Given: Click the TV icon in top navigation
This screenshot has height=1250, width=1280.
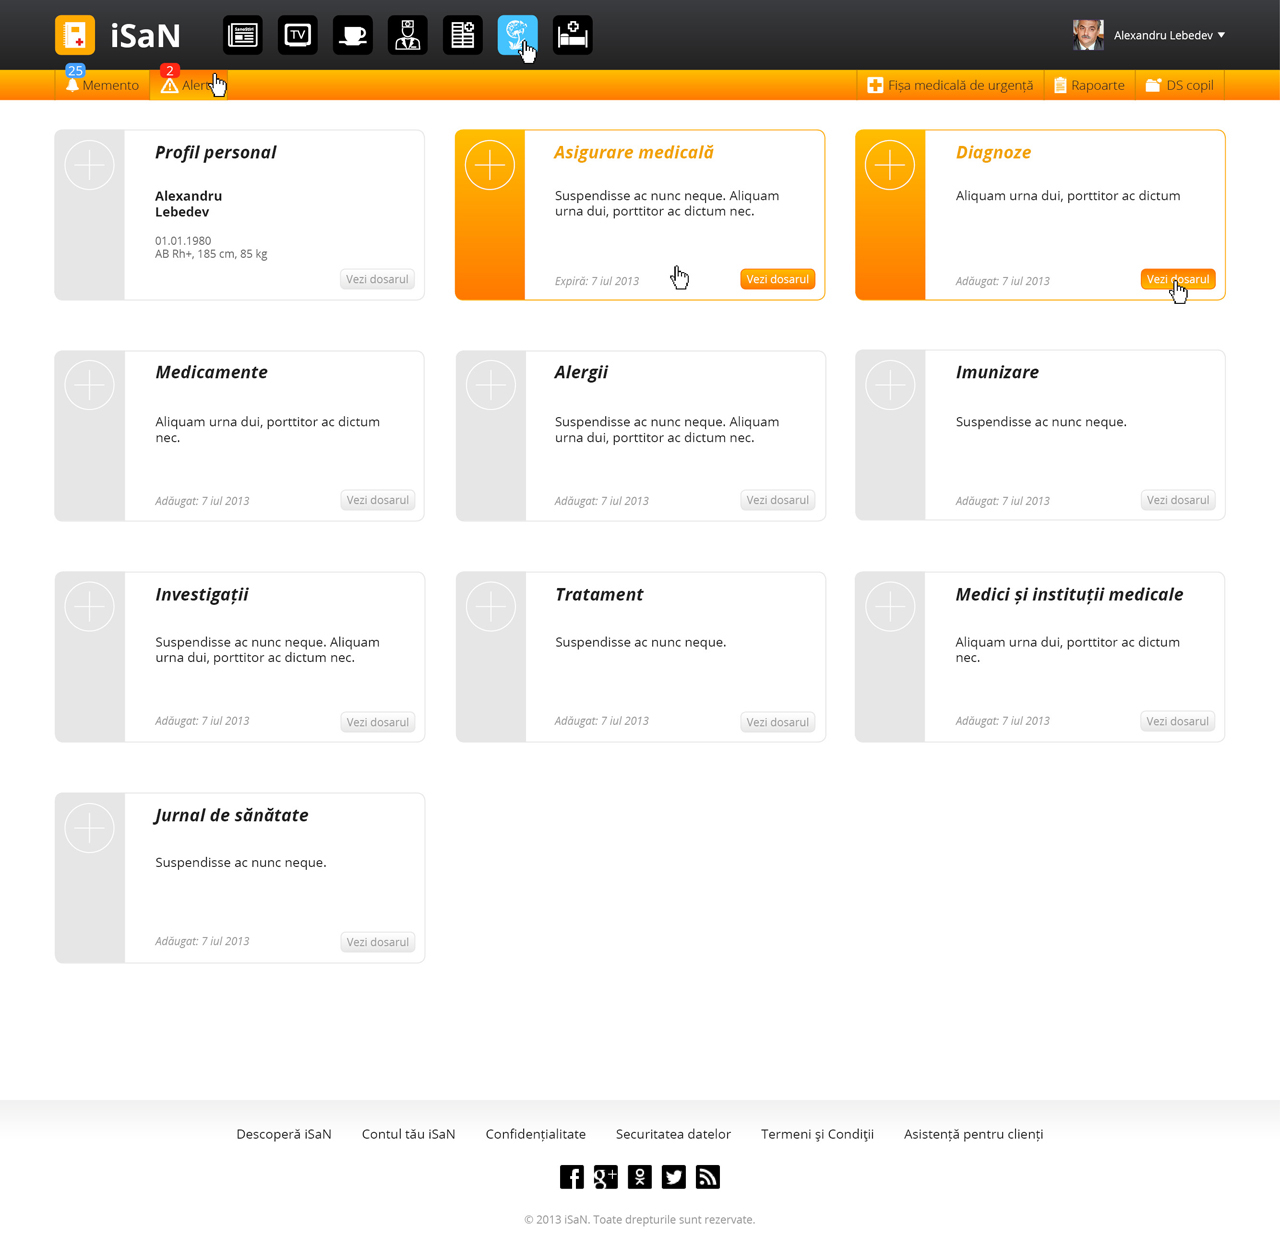Looking at the screenshot, I should pyautogui.click(x=298, y=35).
